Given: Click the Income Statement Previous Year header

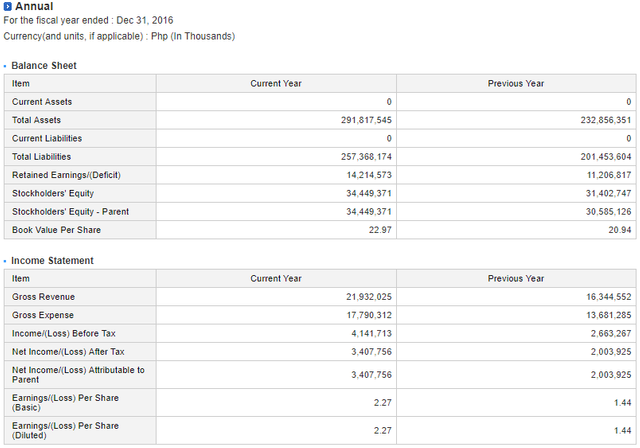Looking at the screenshot, I should tap(516, 279).
